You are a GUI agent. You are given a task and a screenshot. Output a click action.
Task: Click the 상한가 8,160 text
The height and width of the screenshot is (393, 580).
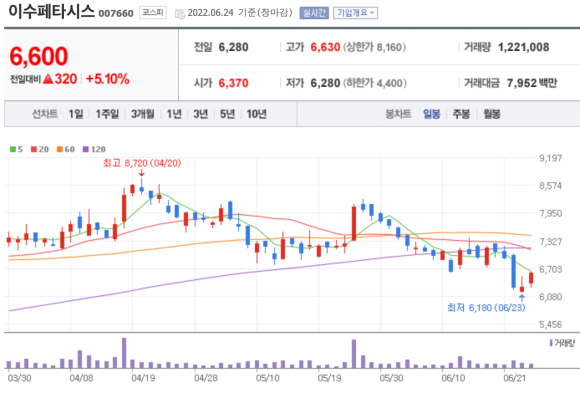click(374, 47)
